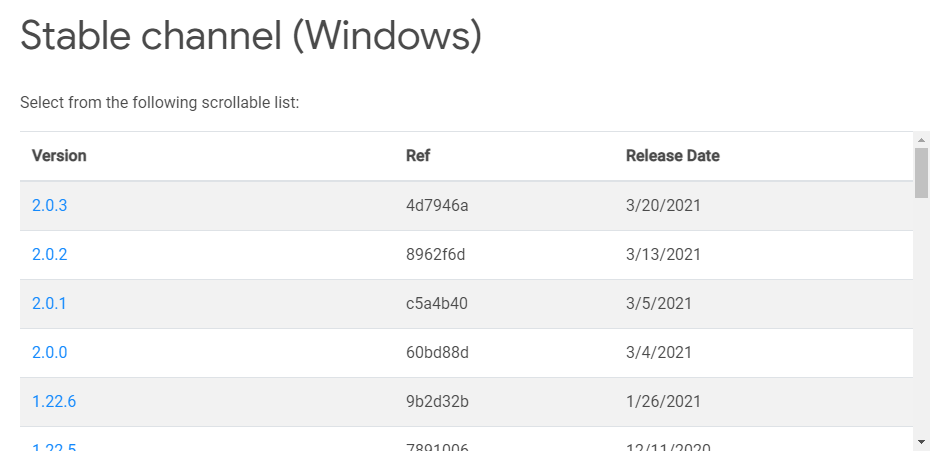Open the 2.0.0 version link
The image size is (945, 469).
coord(49,352)
